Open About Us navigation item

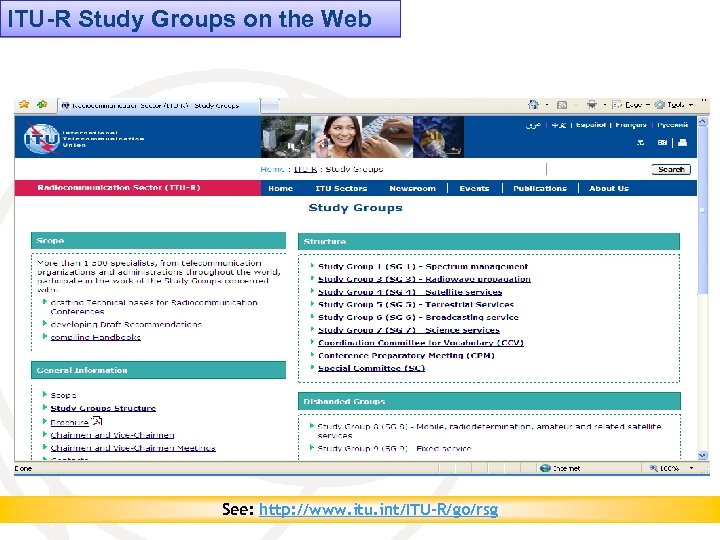(x=609, y=188)
